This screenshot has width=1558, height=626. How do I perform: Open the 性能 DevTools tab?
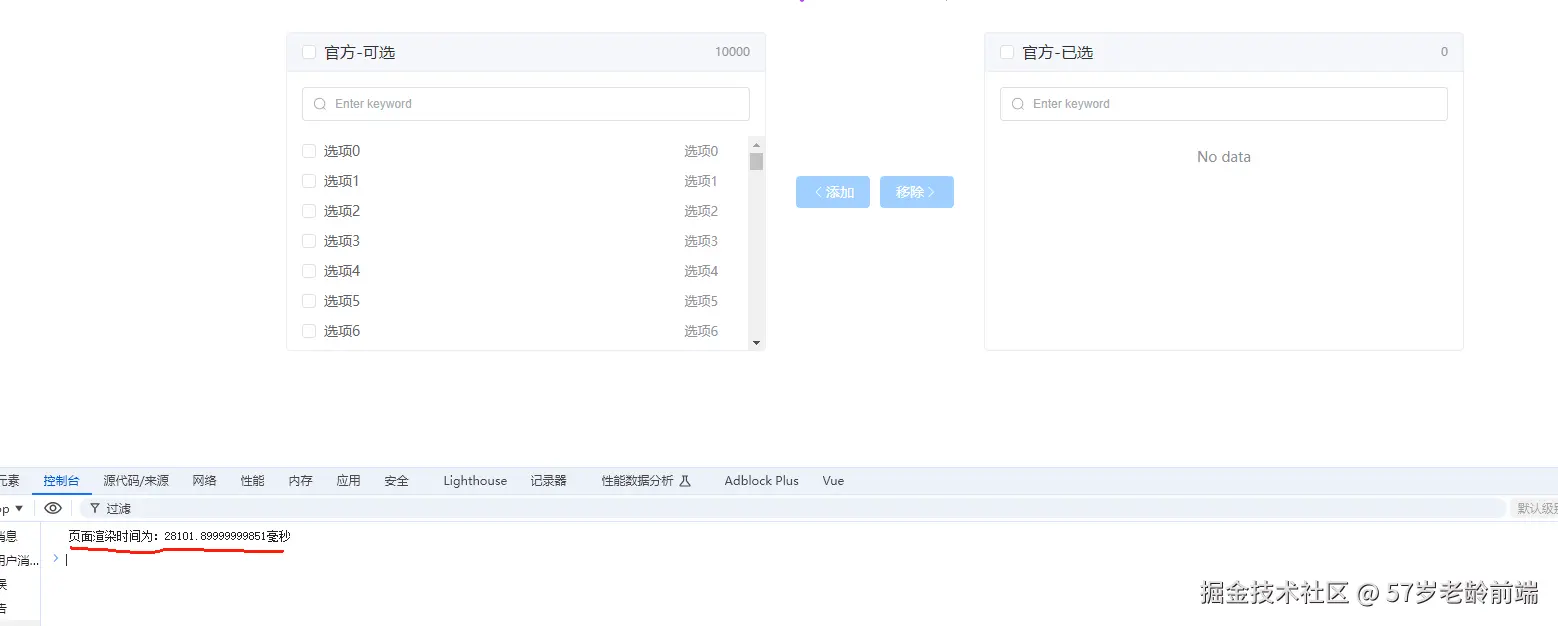tap(253, 481)
